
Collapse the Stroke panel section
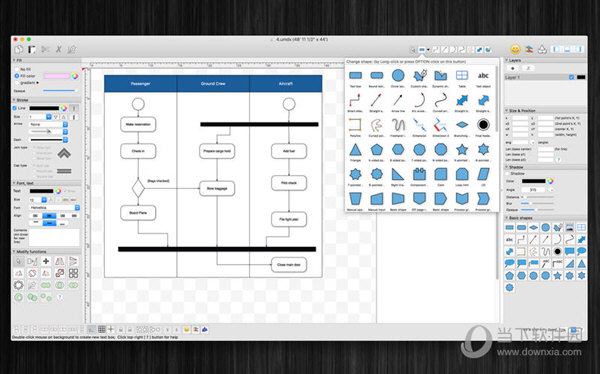pyautogui.click(x=14, y=100)
